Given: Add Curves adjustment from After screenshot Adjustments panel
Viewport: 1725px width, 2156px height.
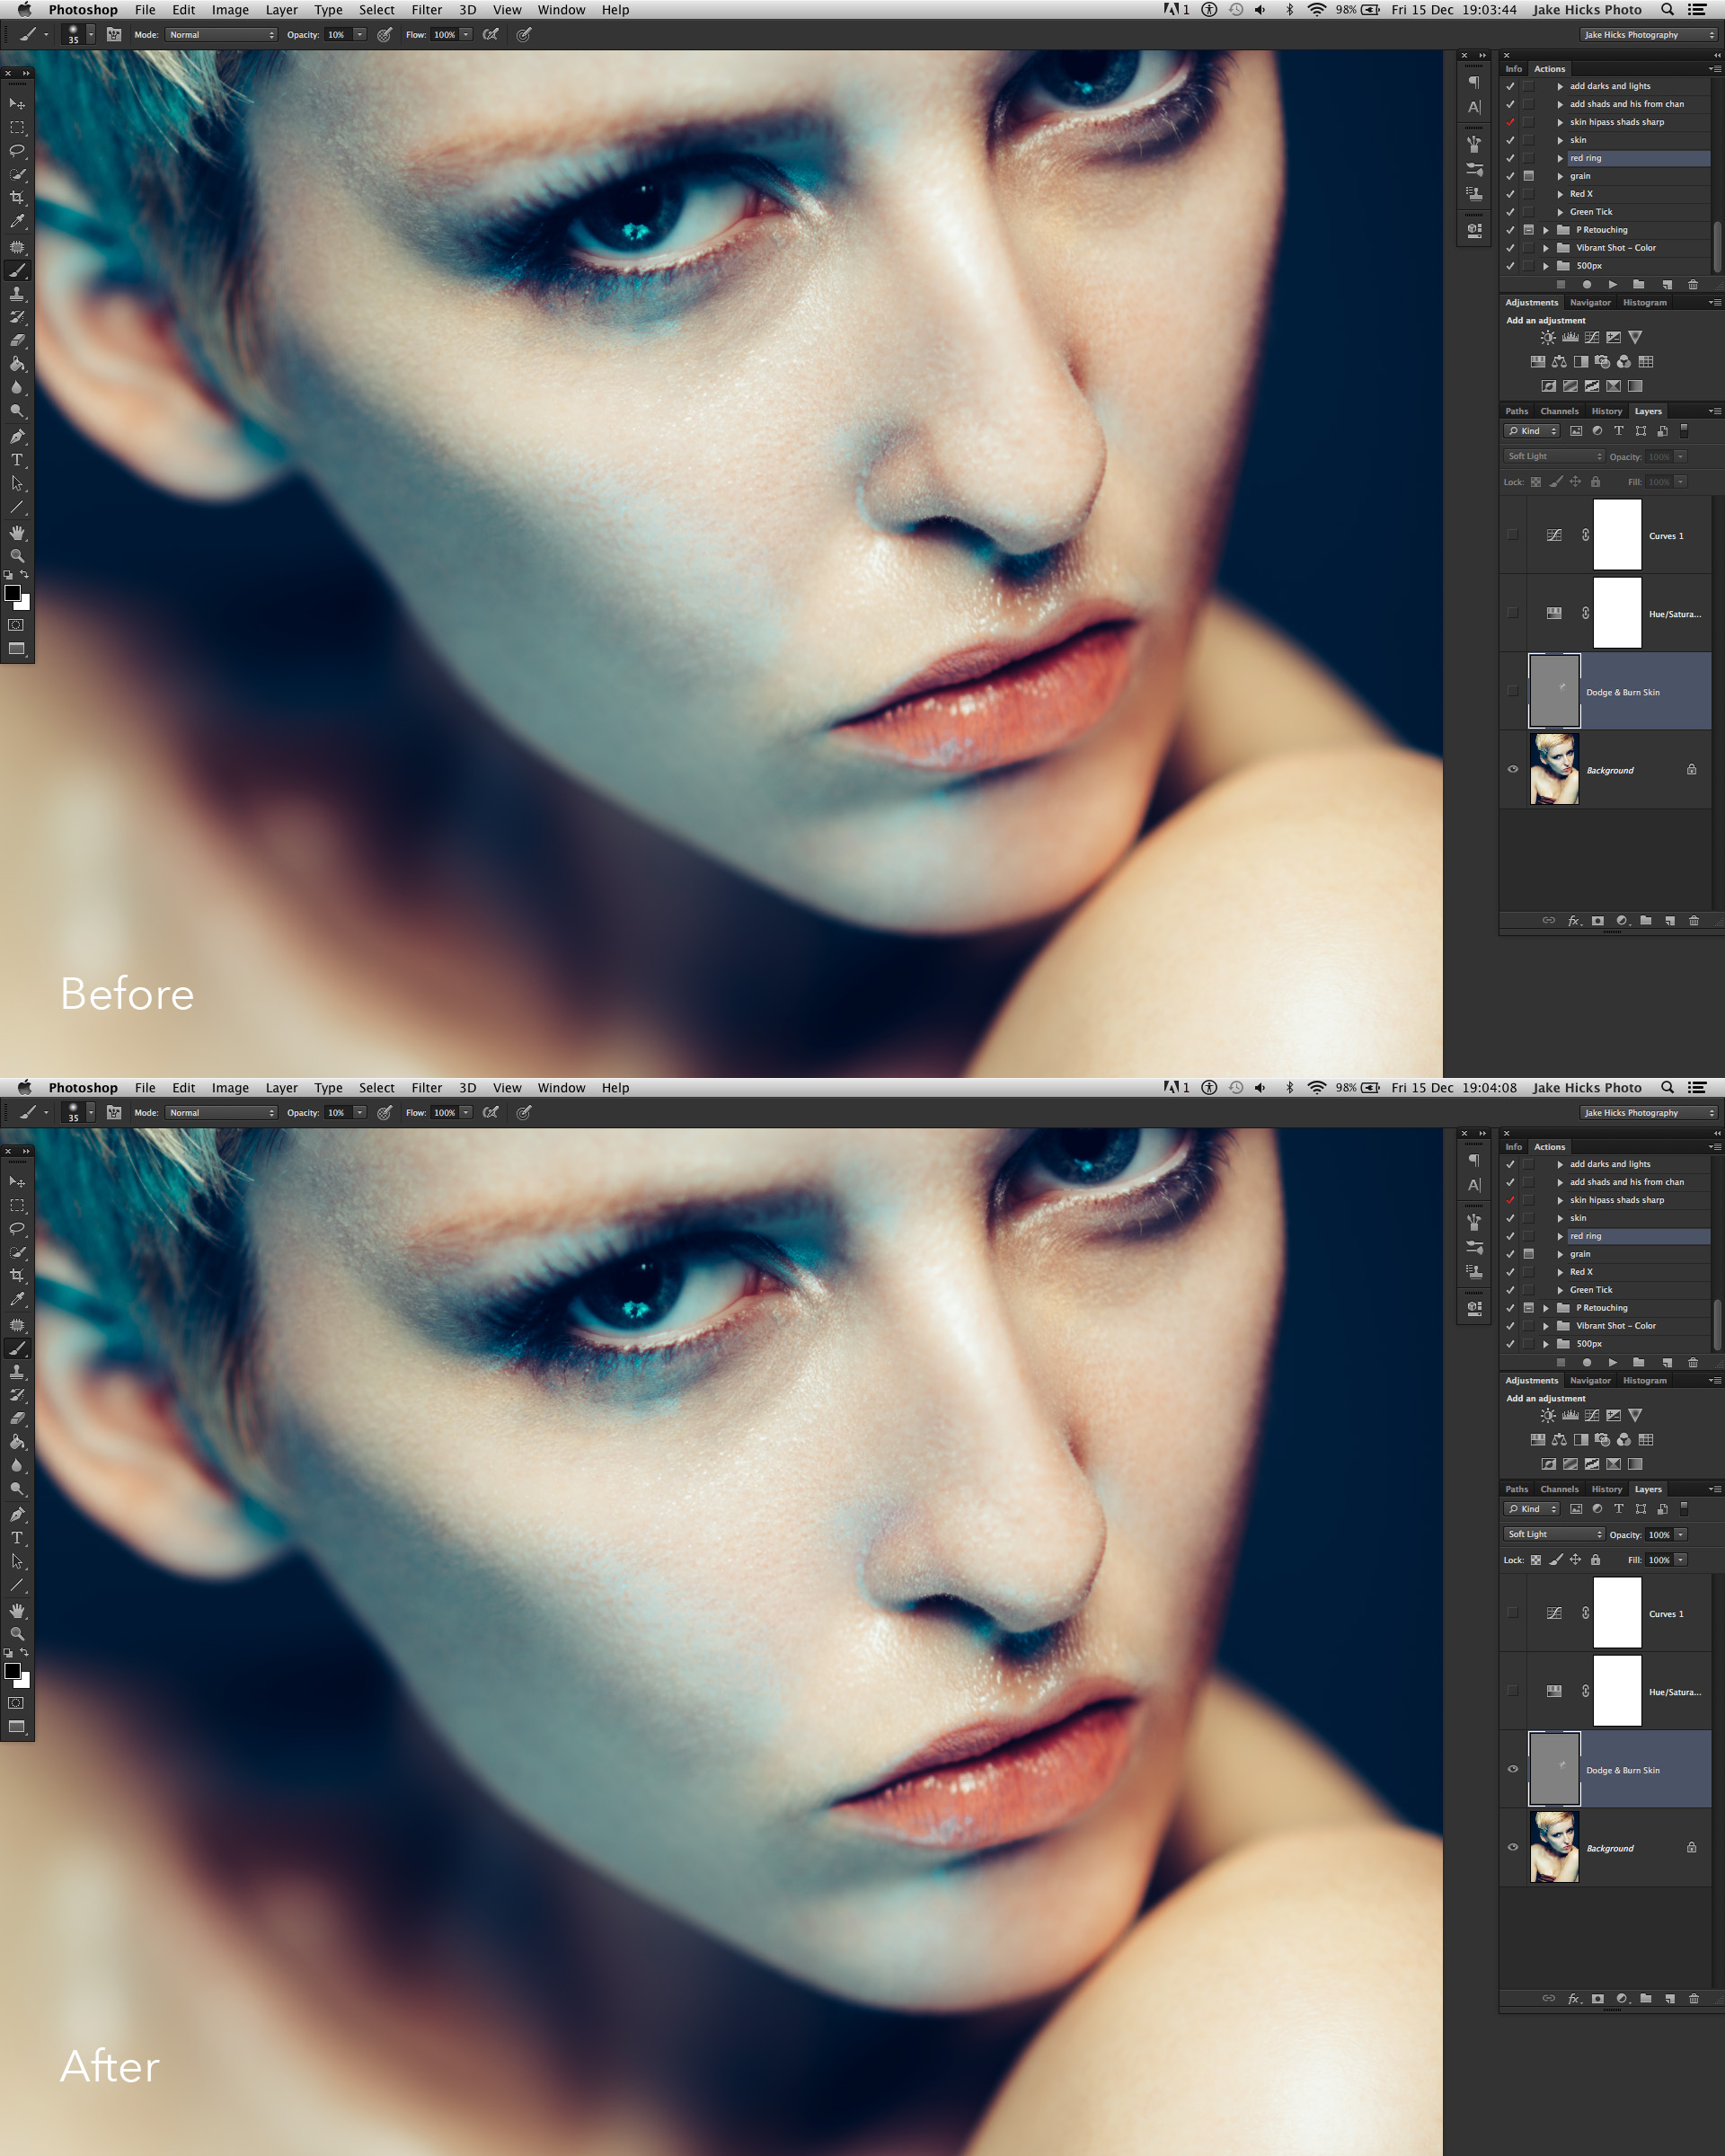Looking at the screenshot, I should pos(1591,1416).
